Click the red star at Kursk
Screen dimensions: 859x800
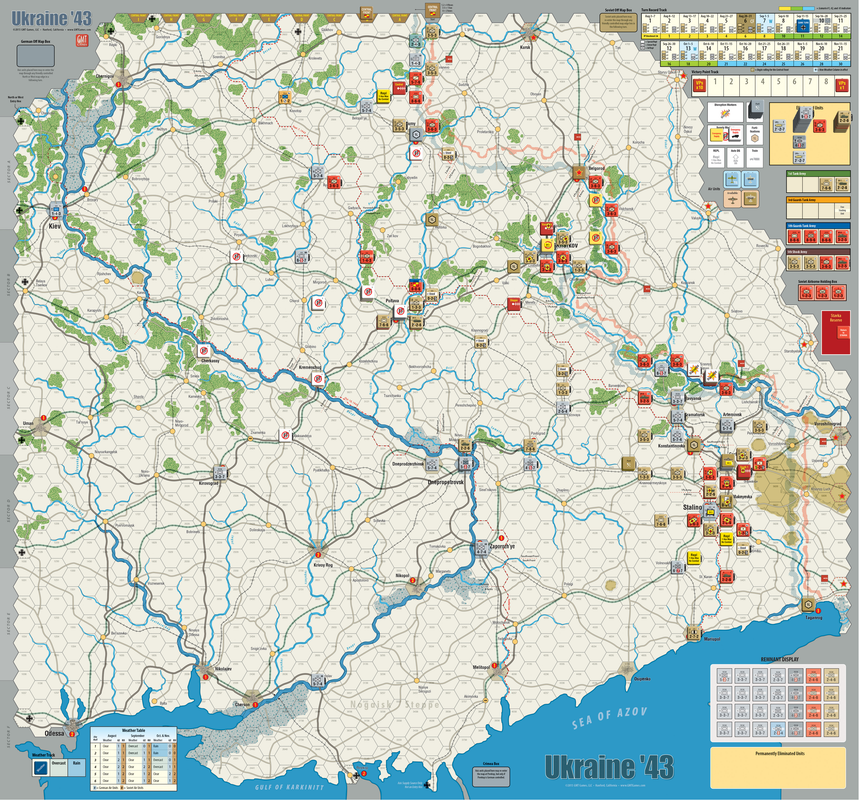click(534, 38)
